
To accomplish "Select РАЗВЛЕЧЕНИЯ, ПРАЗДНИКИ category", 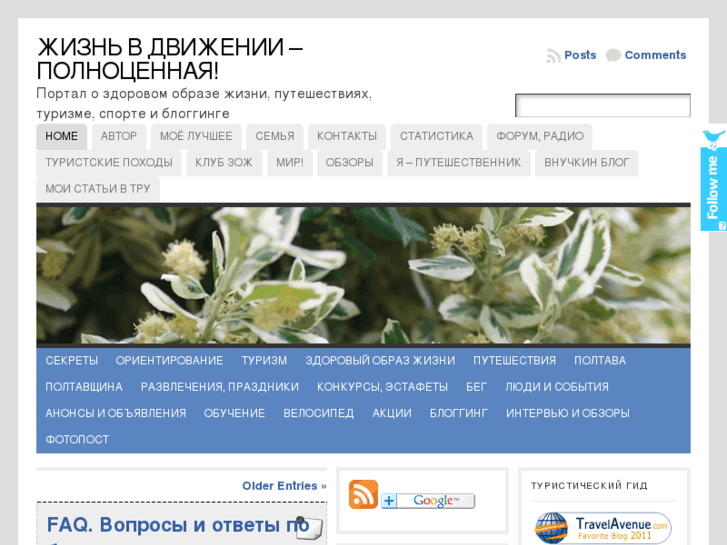I will [220, 387].
